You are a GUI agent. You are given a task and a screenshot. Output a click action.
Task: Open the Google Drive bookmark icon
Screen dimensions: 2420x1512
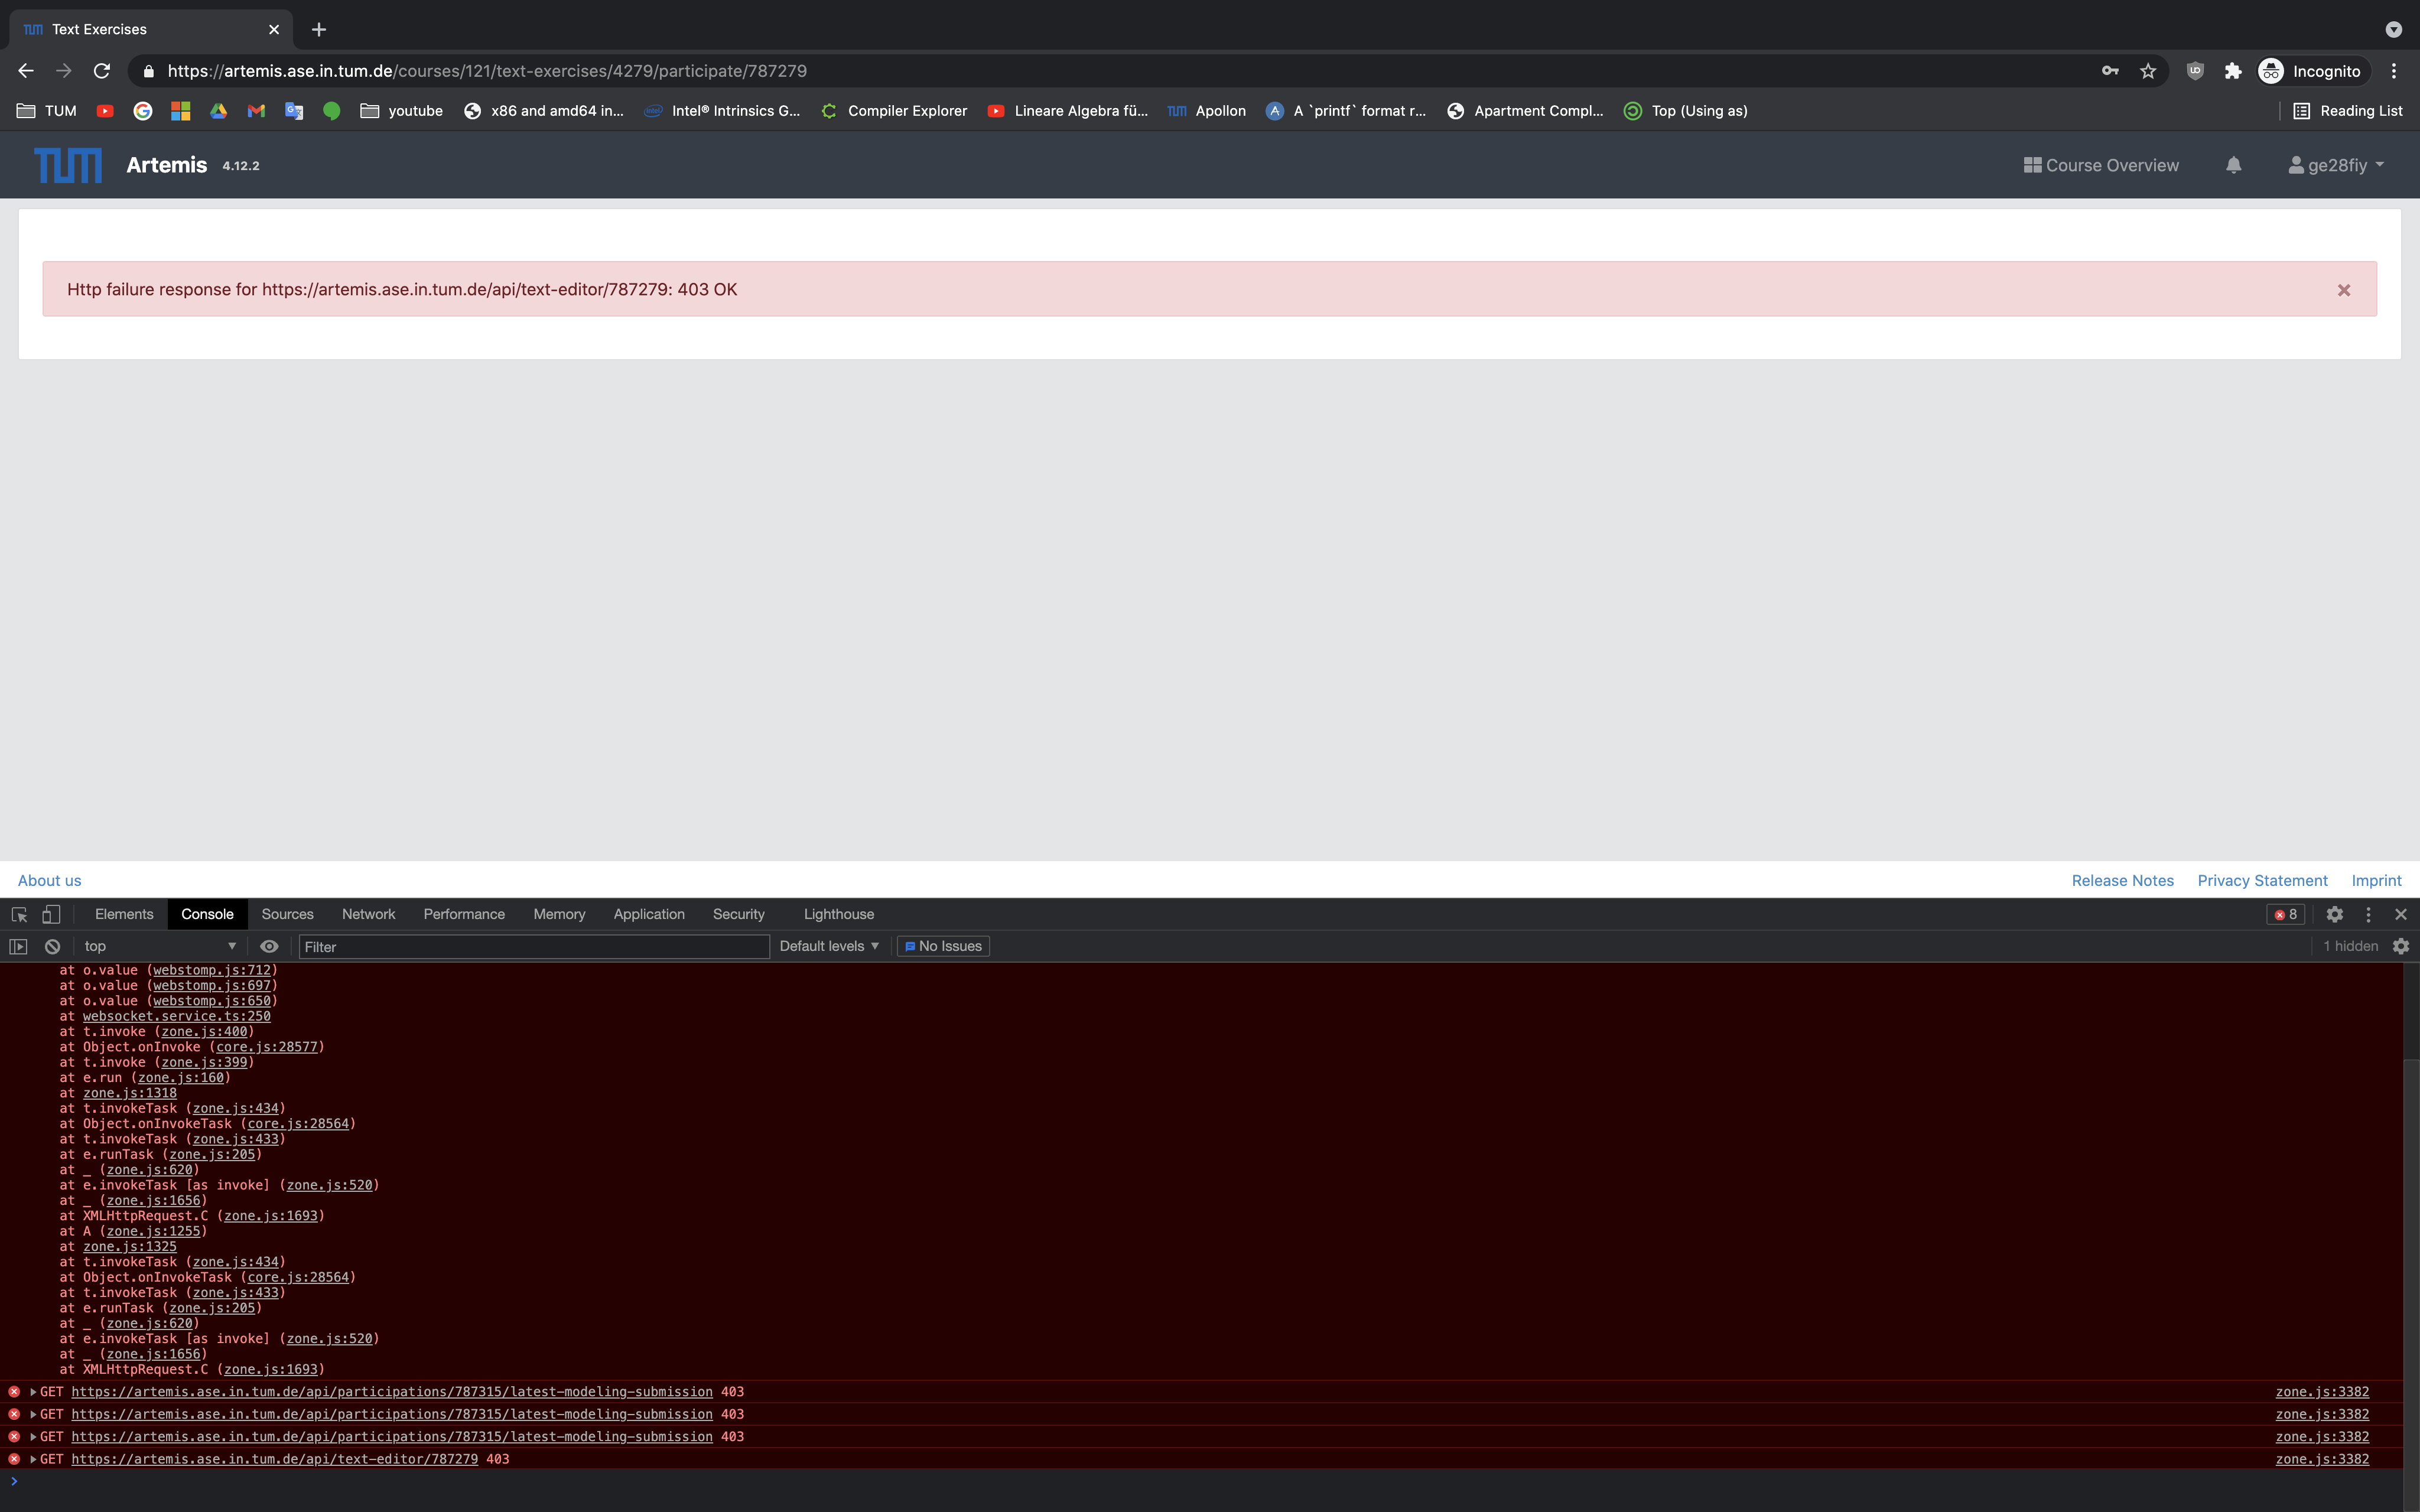[218, 111]
